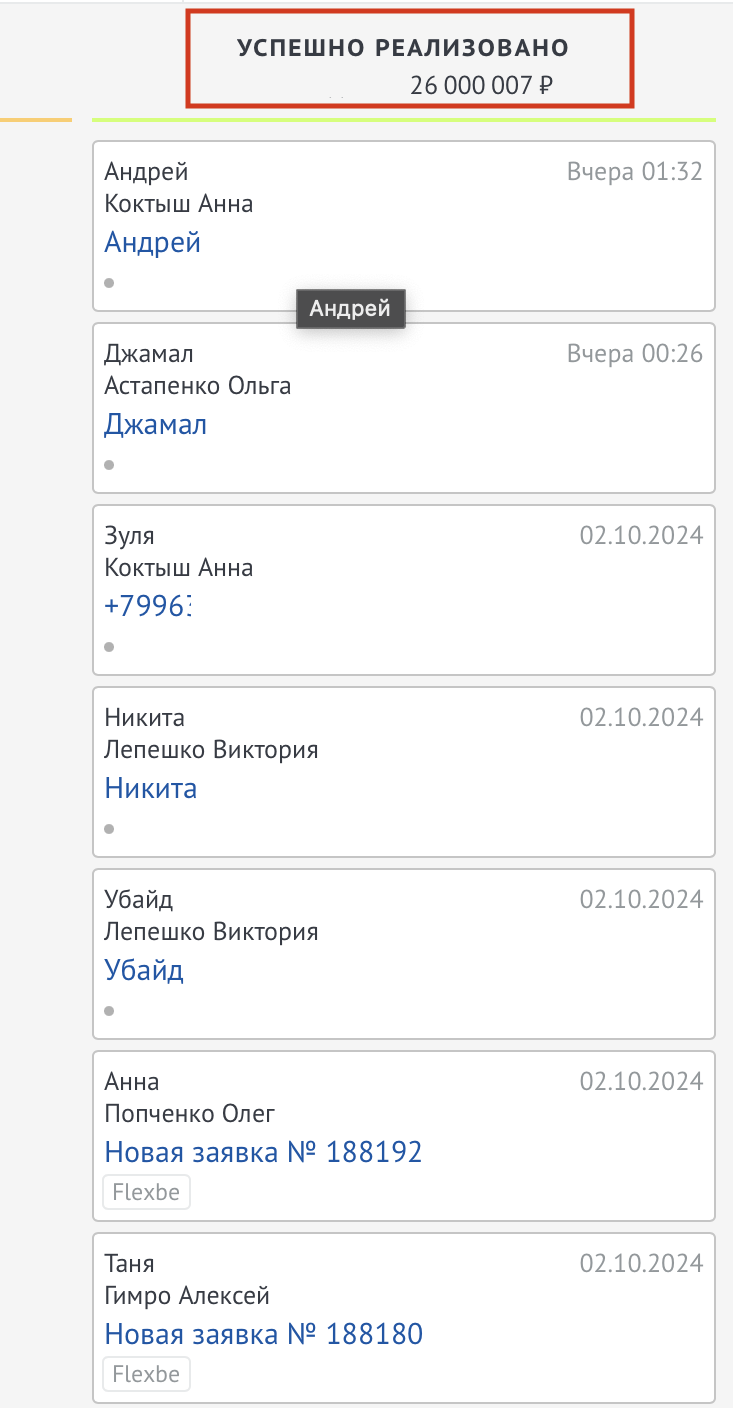The height and width of the screenshot is (1408, 733).
Task: Click contact name Гимро Алексей
Action: coord(187,1296)
